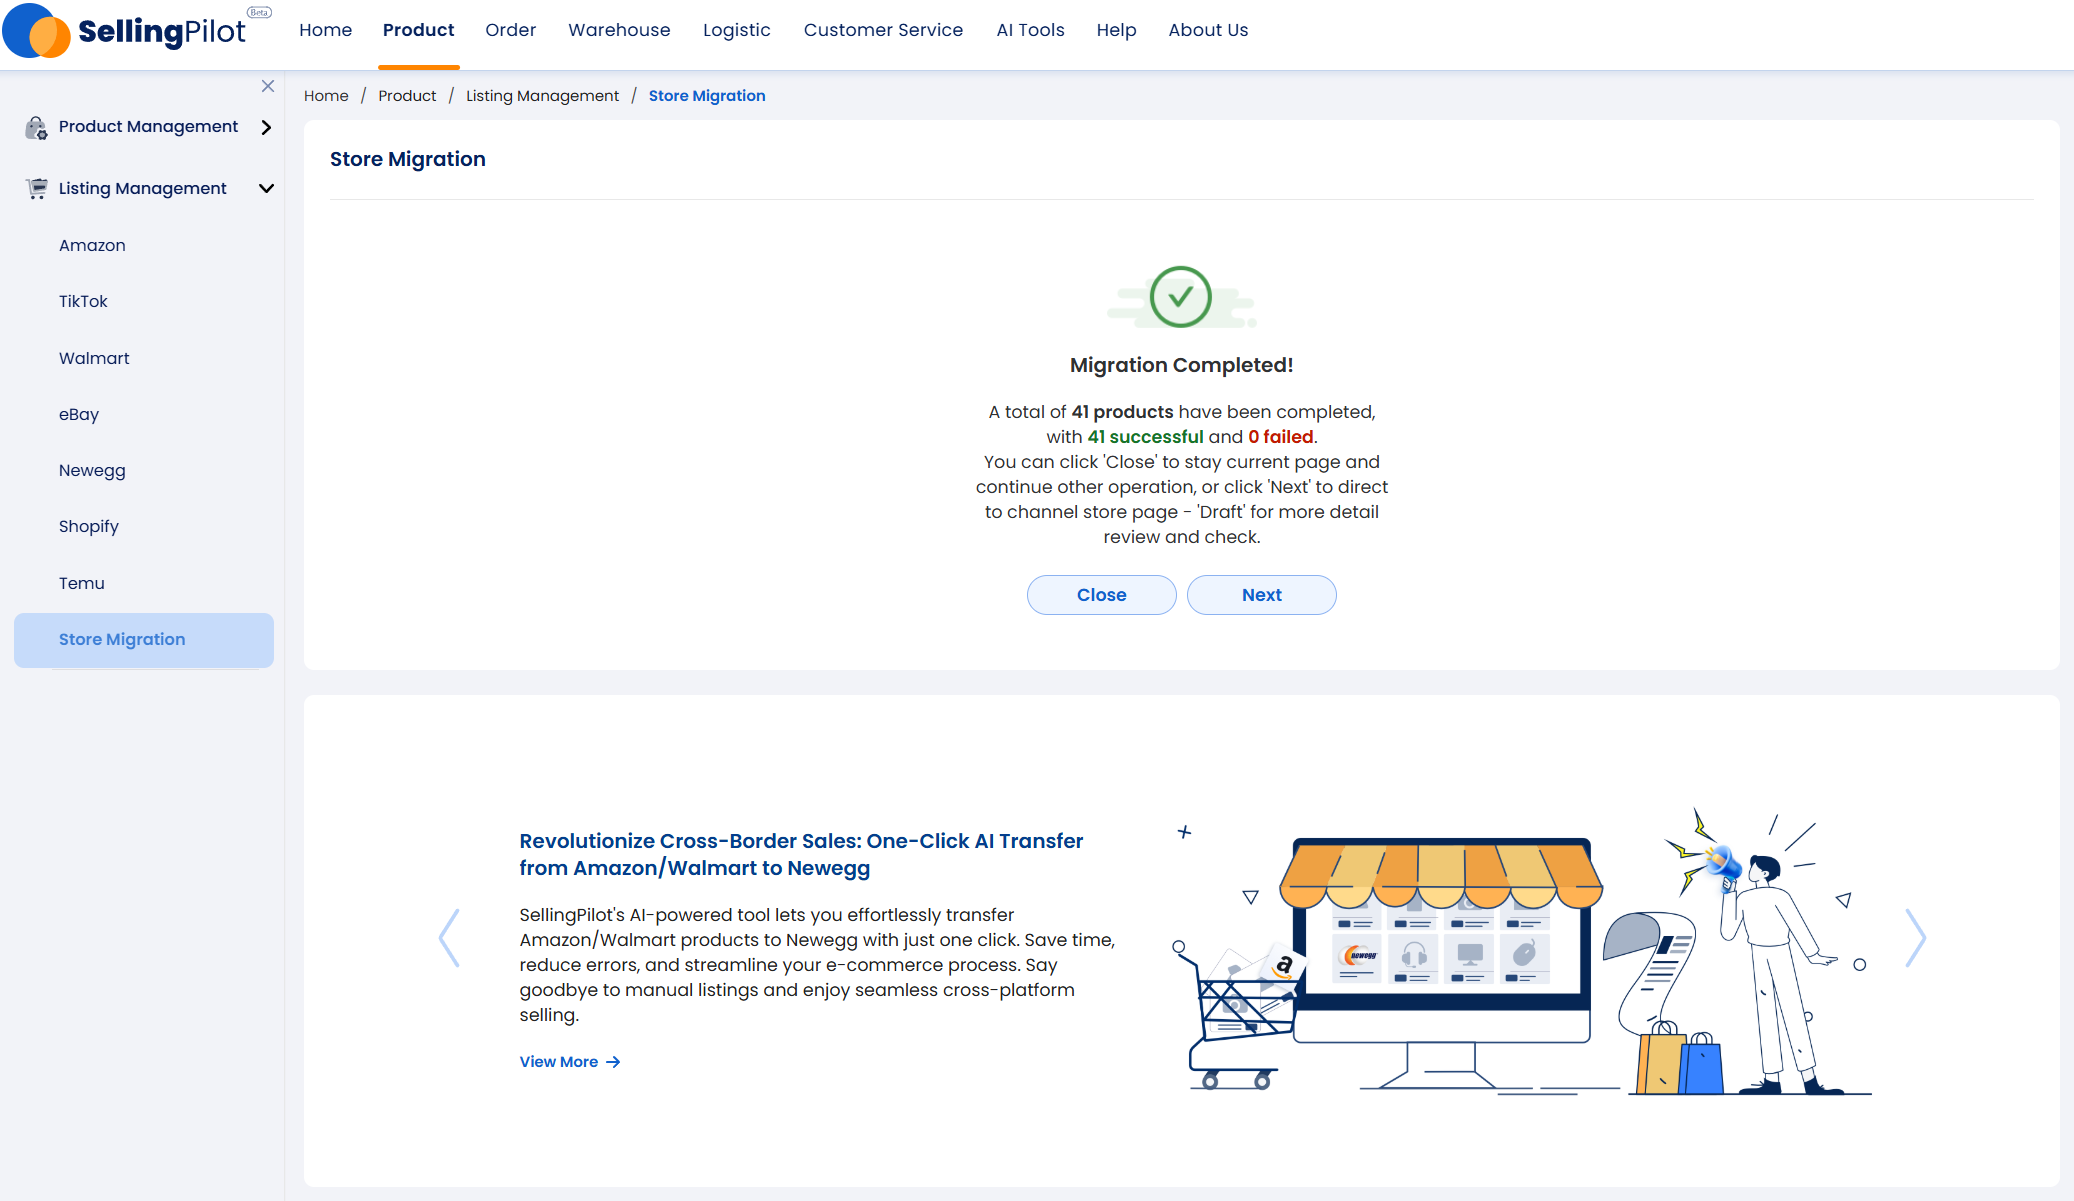Select Shopify in the sidebar
The image size is (2074, 1201).
[x=88, y=526]
